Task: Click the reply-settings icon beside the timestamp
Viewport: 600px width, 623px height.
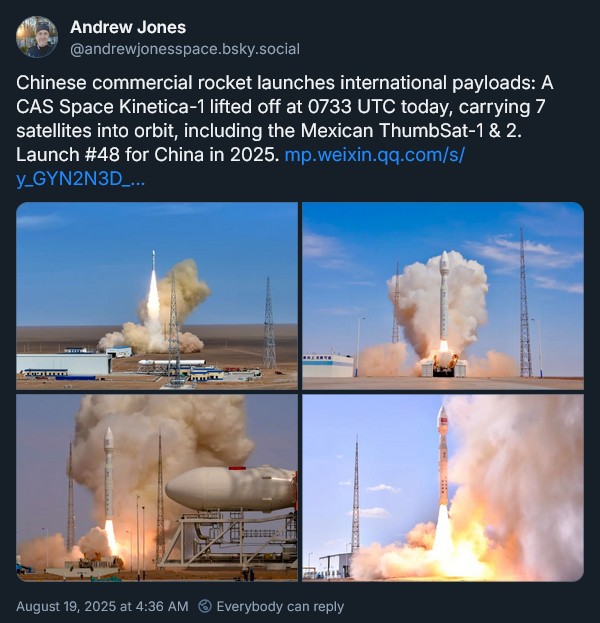Action: tap(205, 606)
